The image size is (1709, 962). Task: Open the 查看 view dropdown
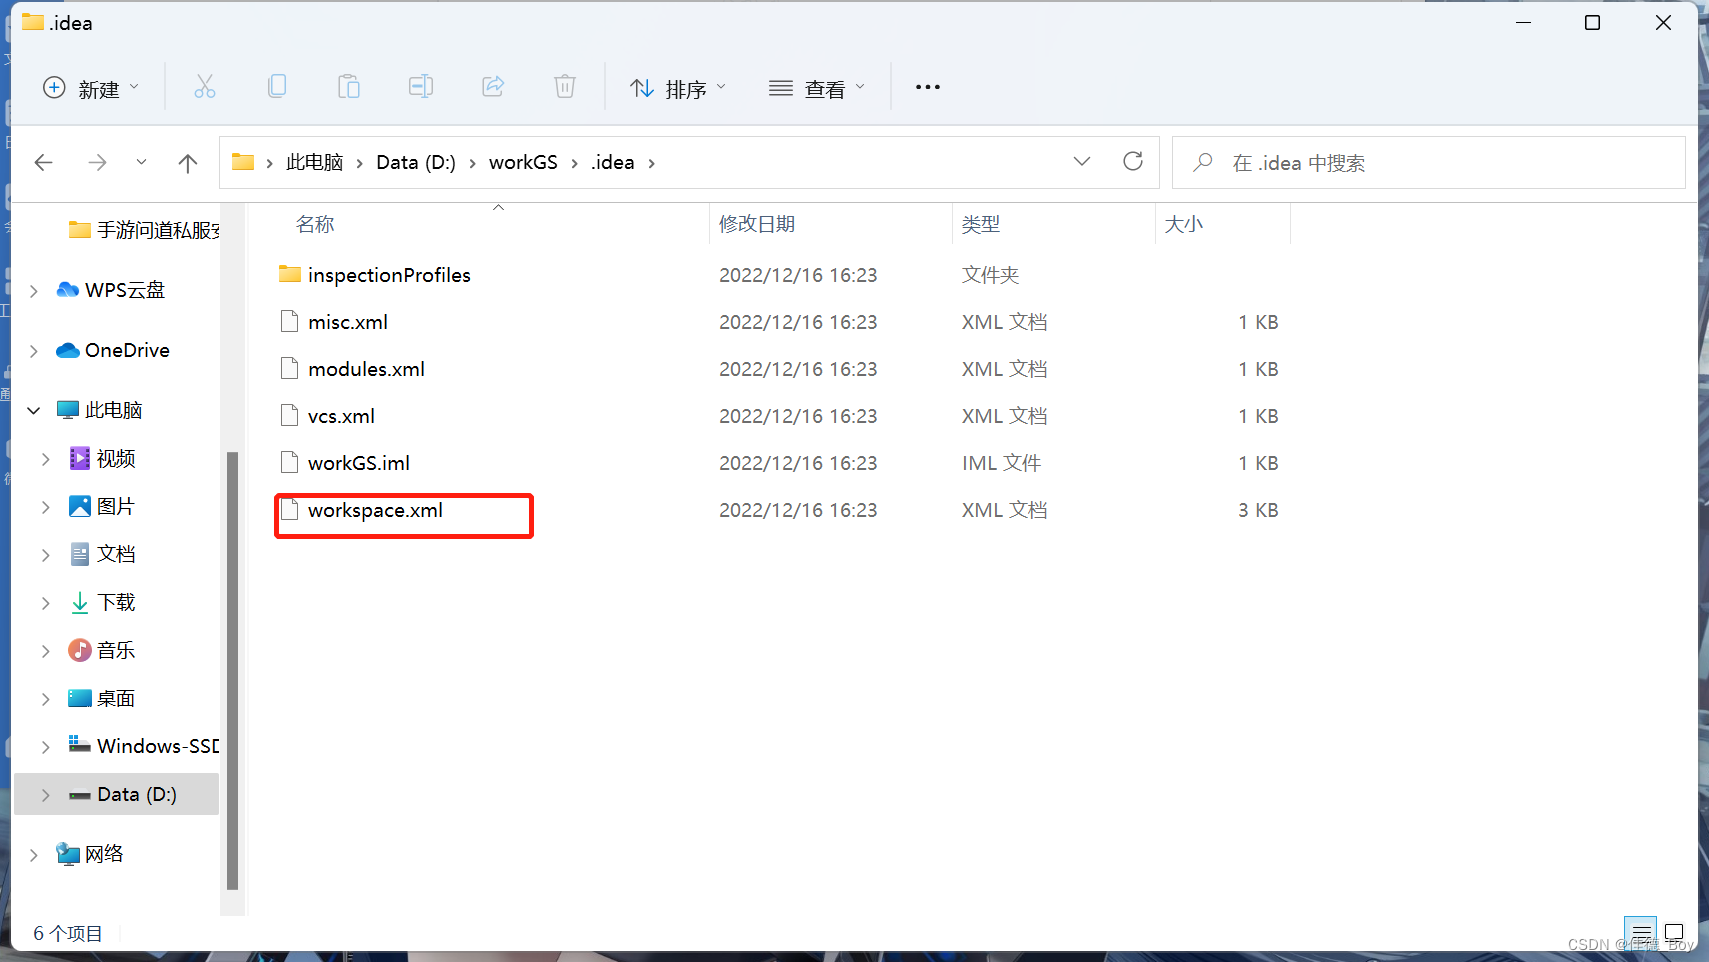pos(817,88)
